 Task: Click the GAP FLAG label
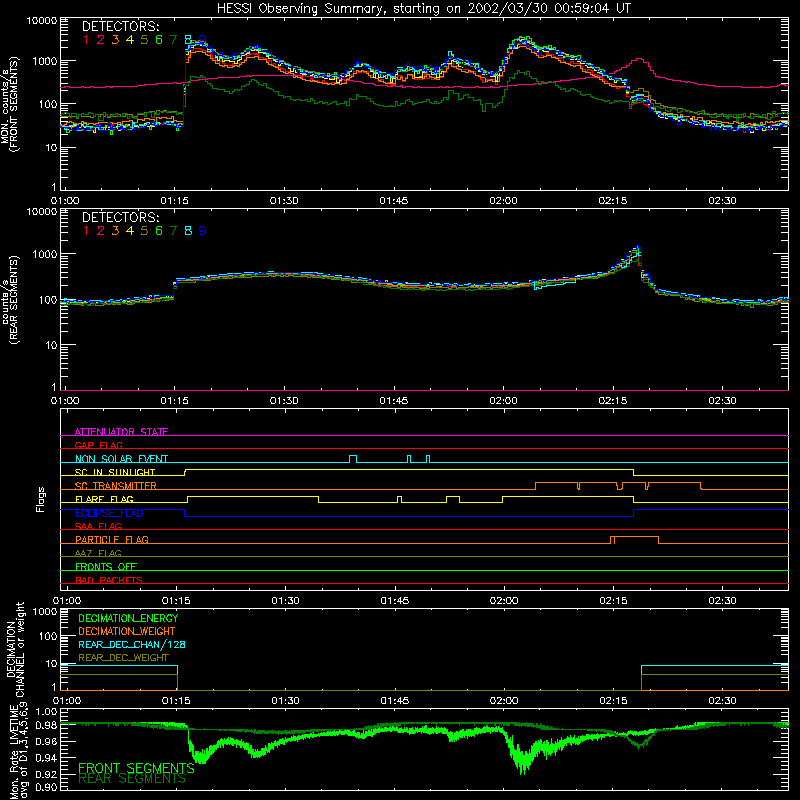pos(99,445)
